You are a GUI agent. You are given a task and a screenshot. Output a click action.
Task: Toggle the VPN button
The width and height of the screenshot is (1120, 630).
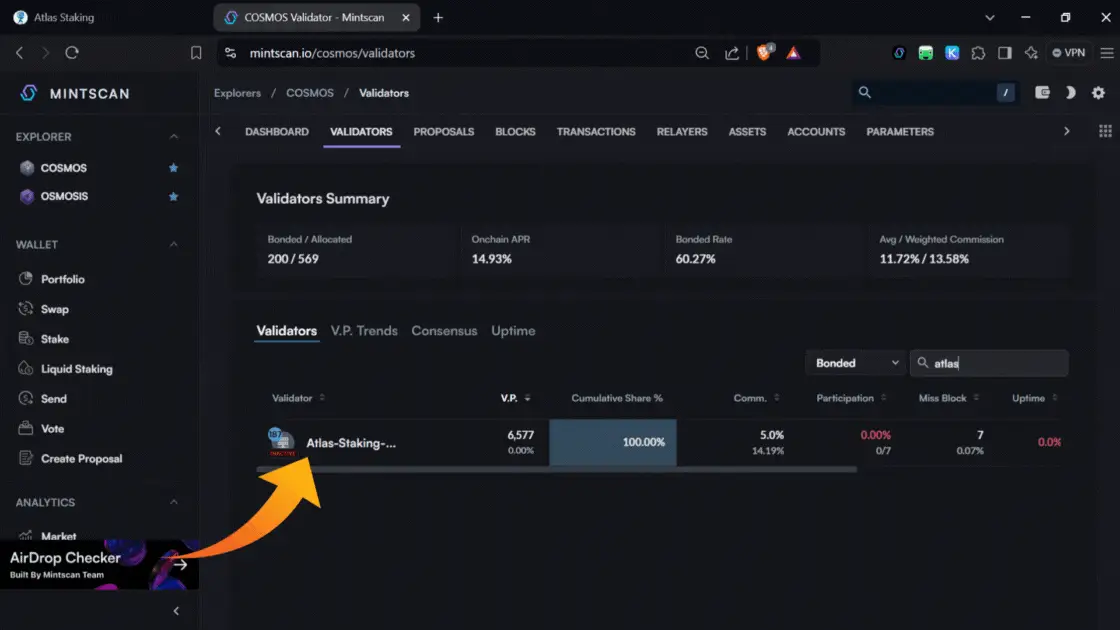(1068, 53)
